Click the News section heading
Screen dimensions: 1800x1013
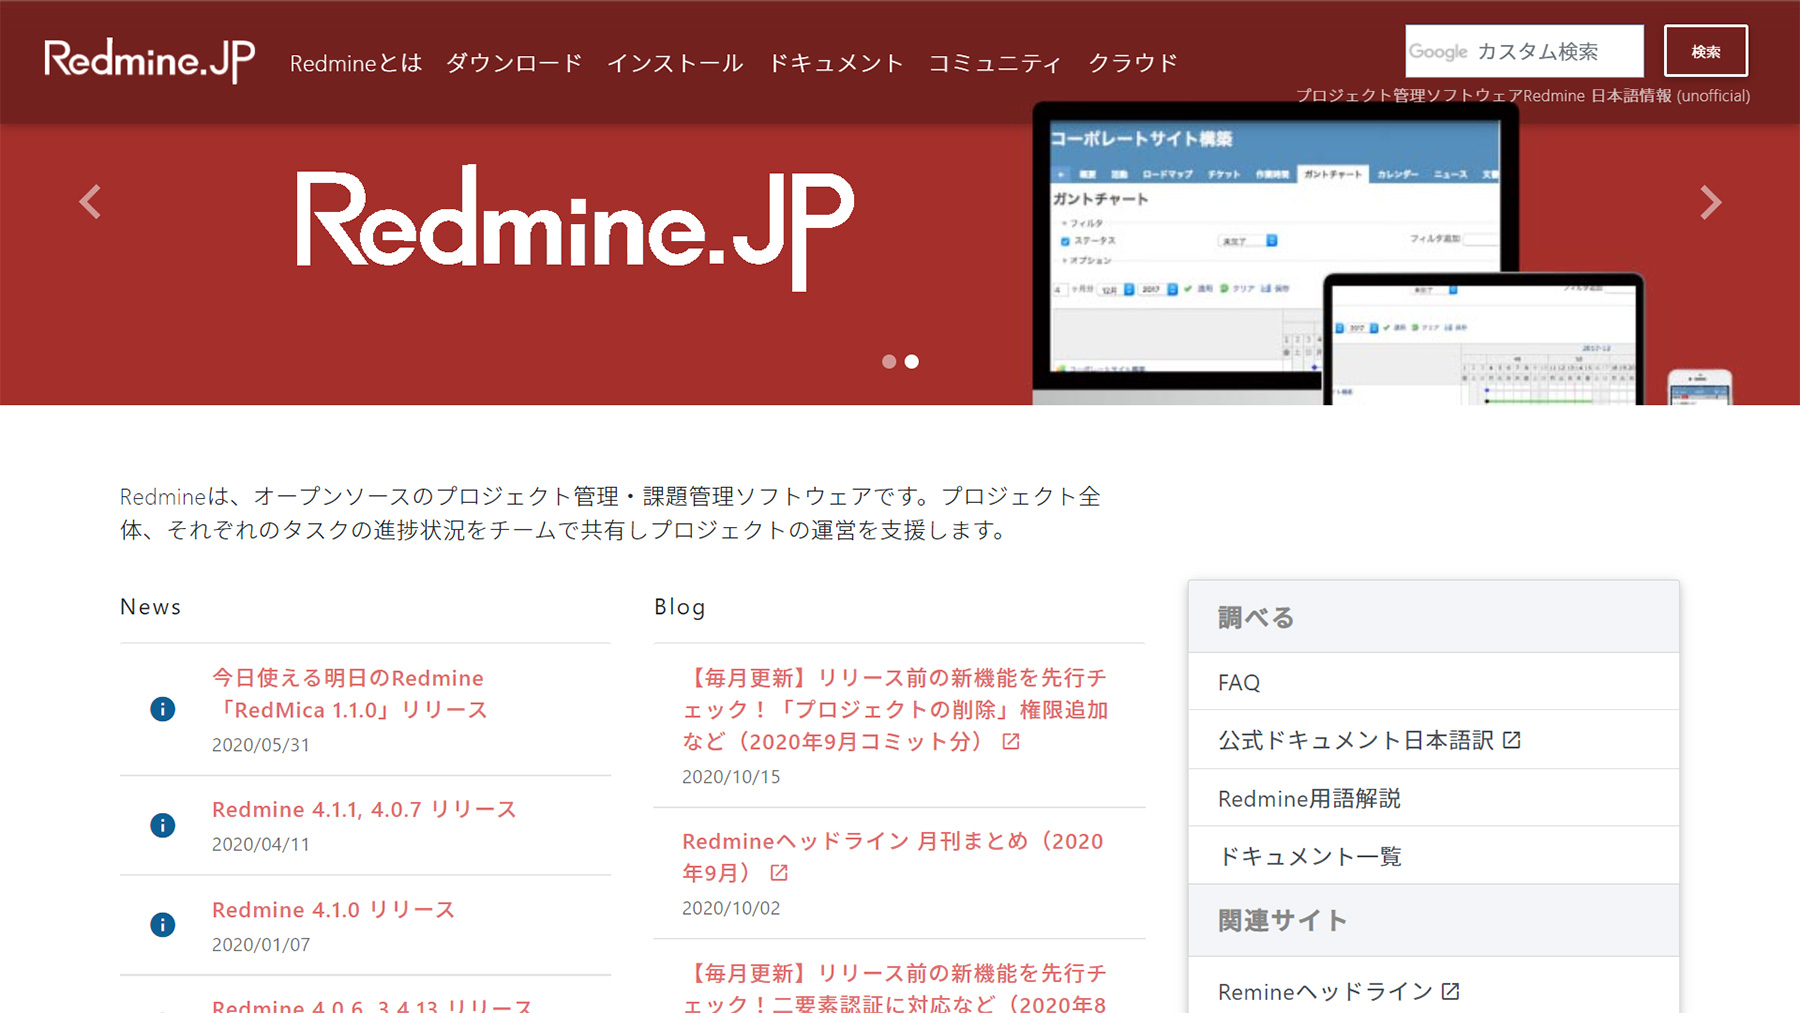[151, 607]
